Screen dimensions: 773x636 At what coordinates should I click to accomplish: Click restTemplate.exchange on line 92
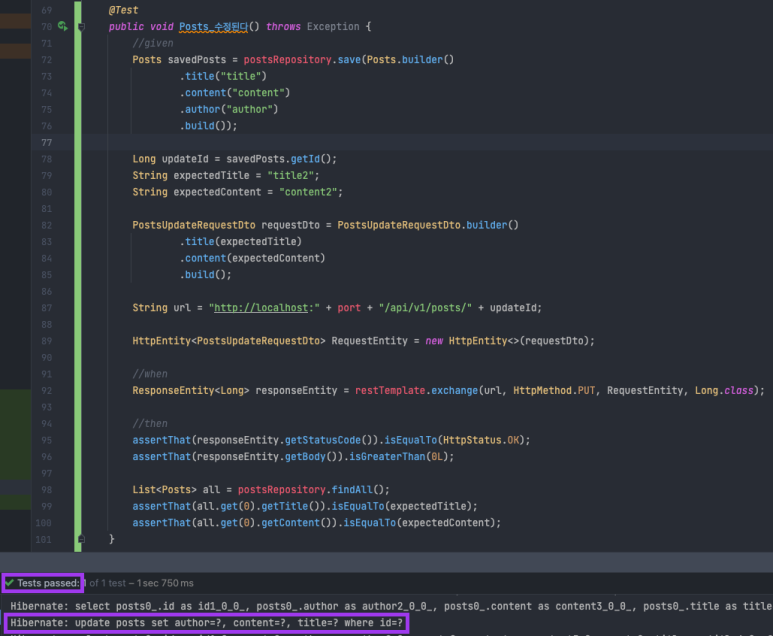(x=417, y=390)
